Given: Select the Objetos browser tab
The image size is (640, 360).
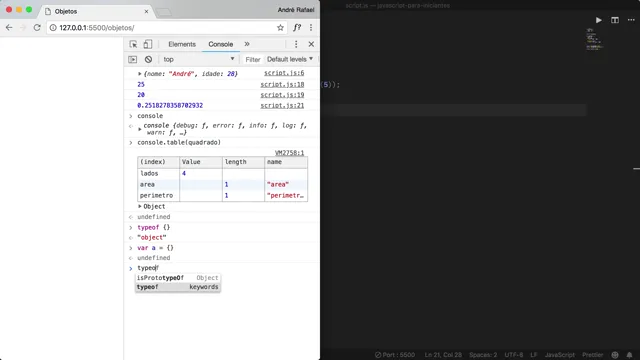Looking at the screenshot, I should [96, 11].
